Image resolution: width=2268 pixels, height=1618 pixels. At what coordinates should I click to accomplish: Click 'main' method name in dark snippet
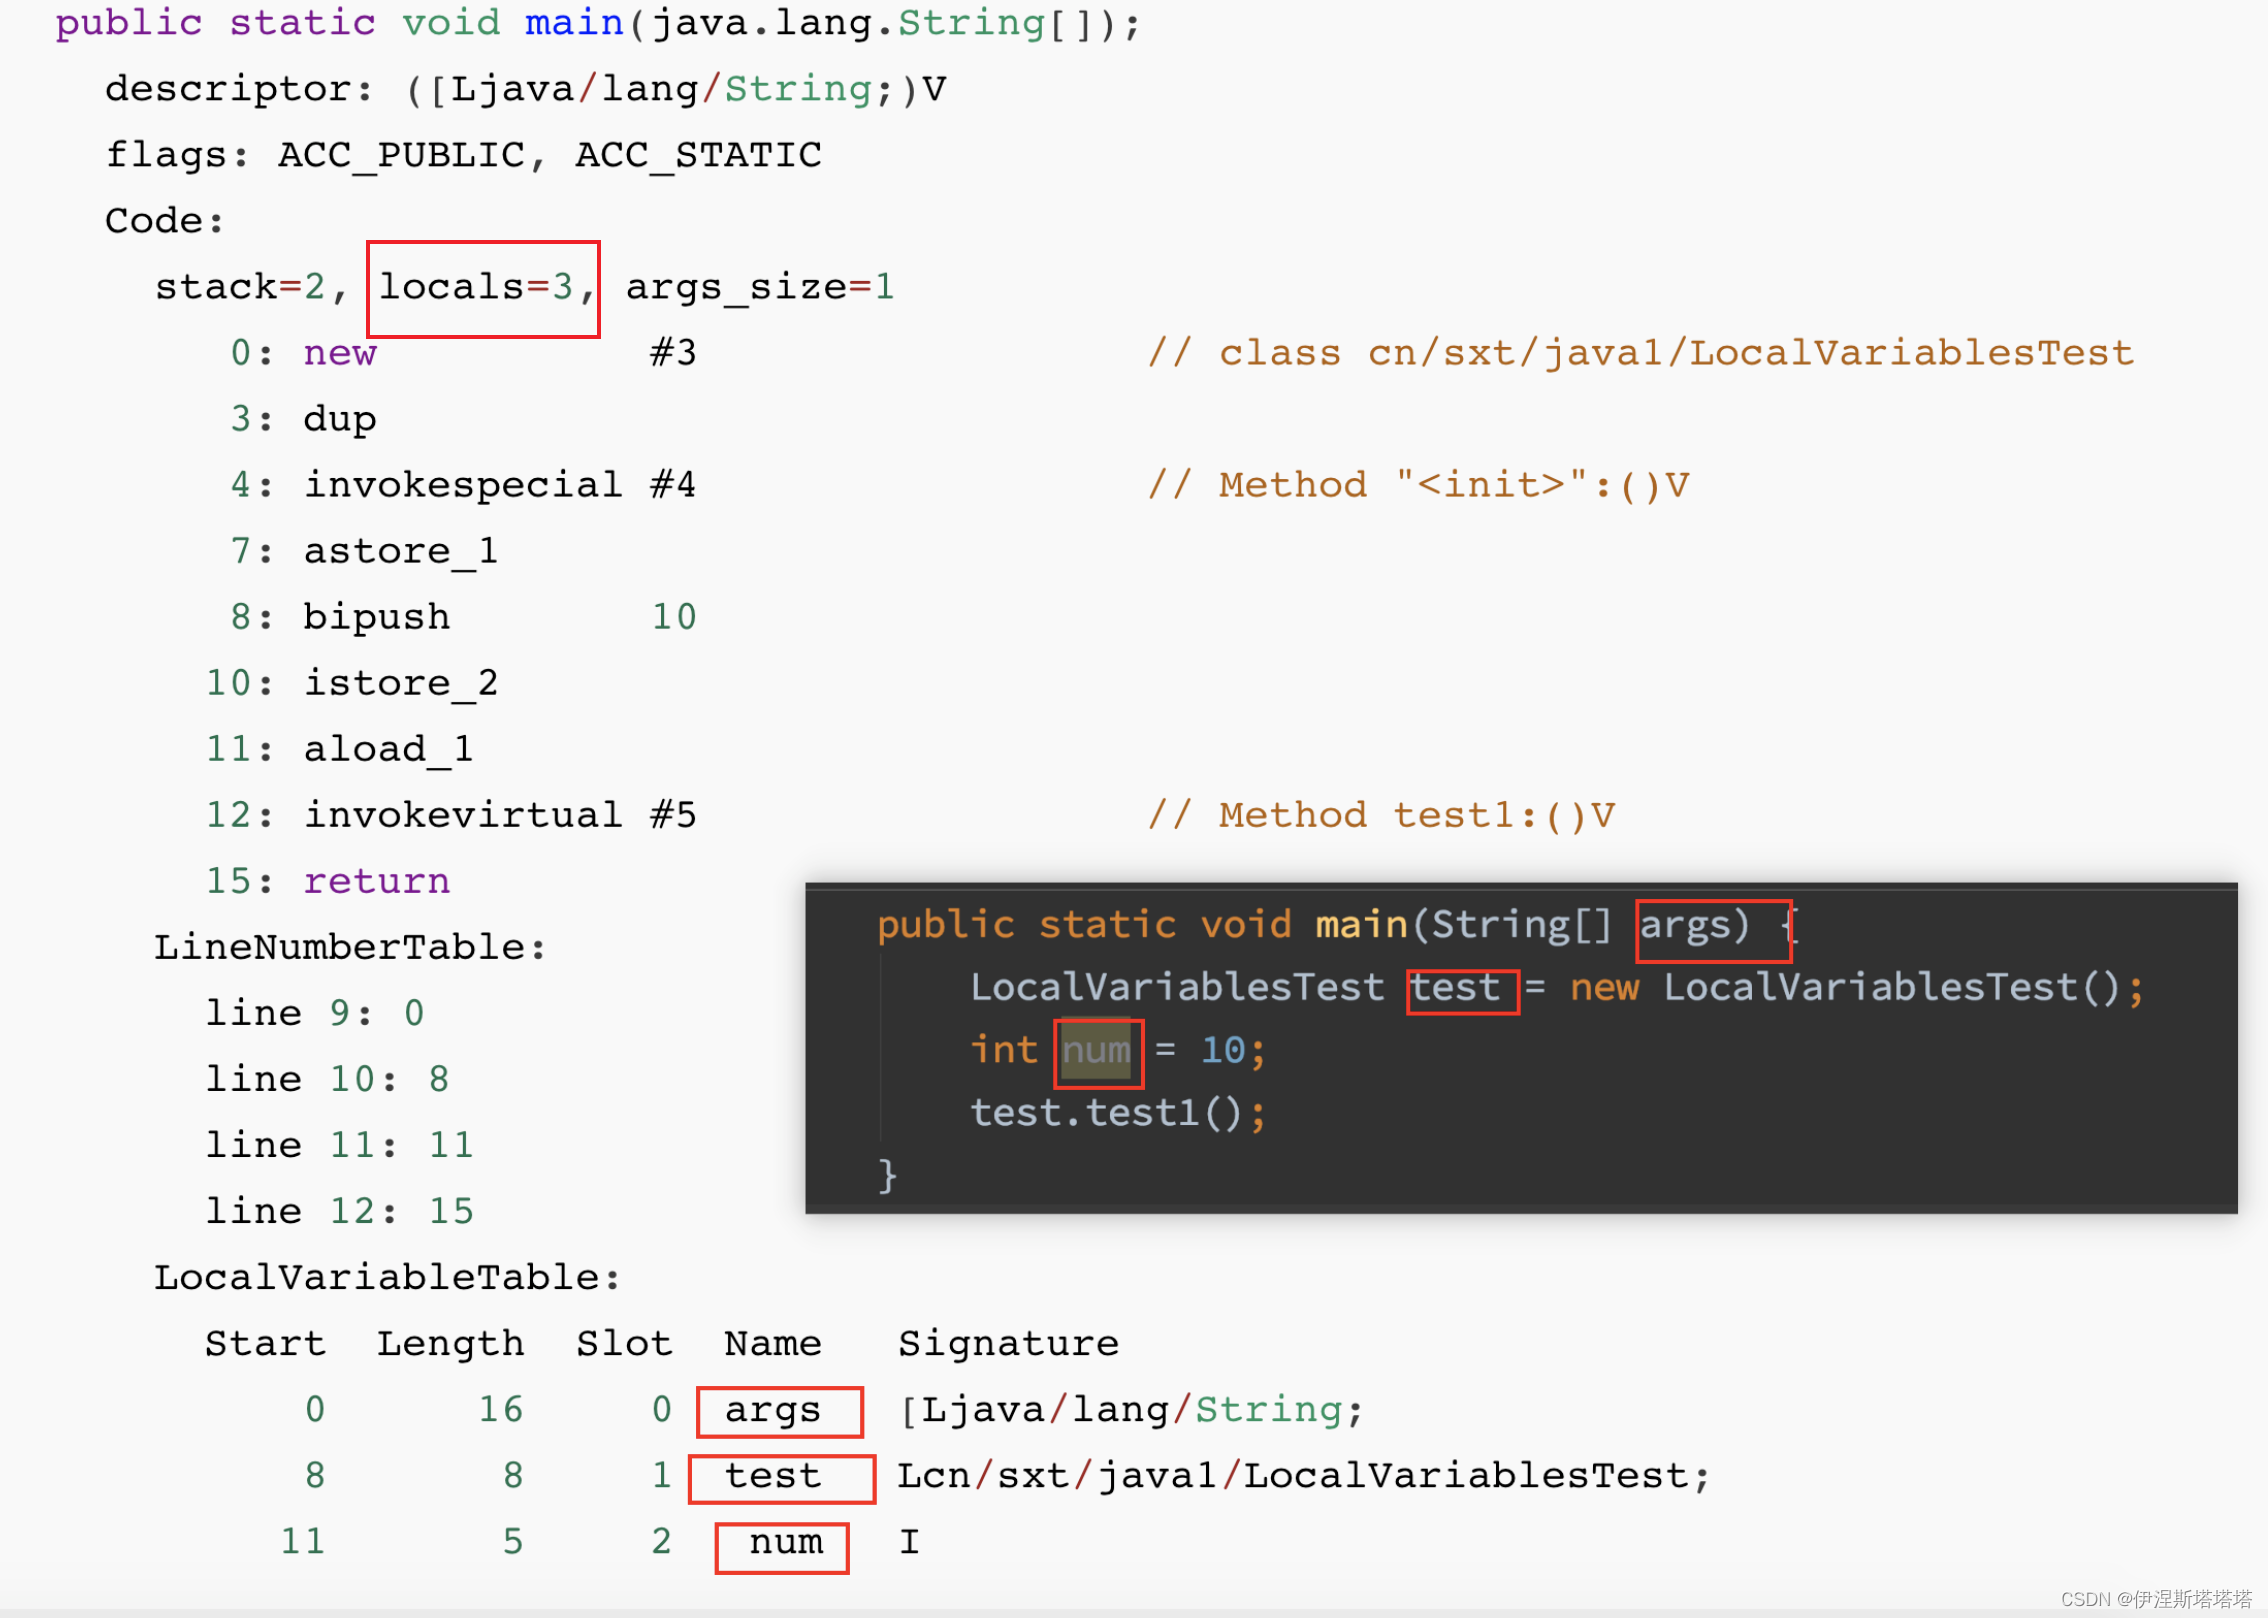pos(1361,925)
